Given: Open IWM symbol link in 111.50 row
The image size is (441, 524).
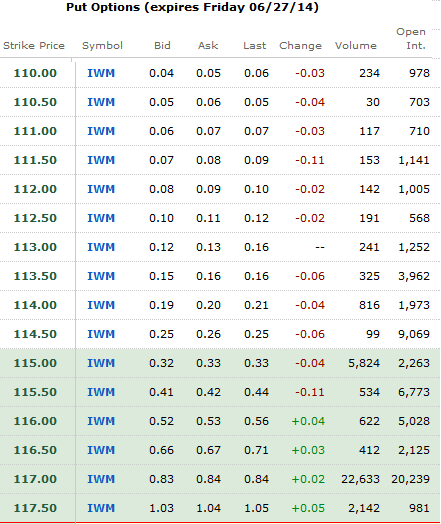Looking at the screenshot, I should tap(101, 160).
